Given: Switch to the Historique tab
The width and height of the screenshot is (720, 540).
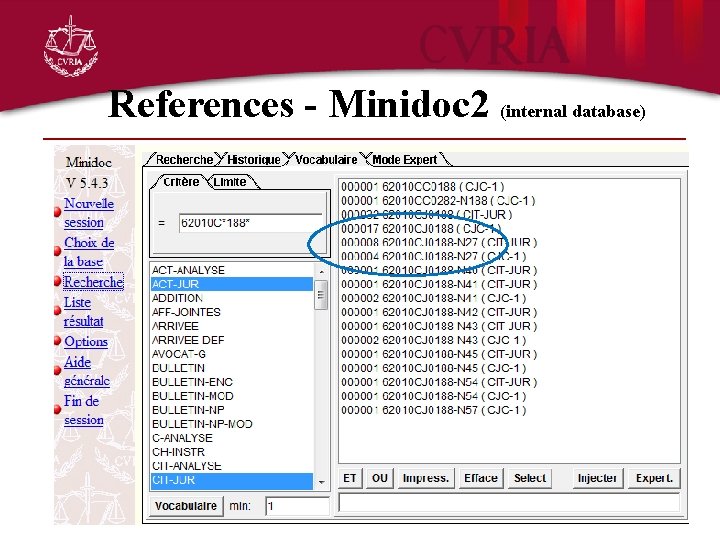Looking at the screenshot, I should 253,159.
